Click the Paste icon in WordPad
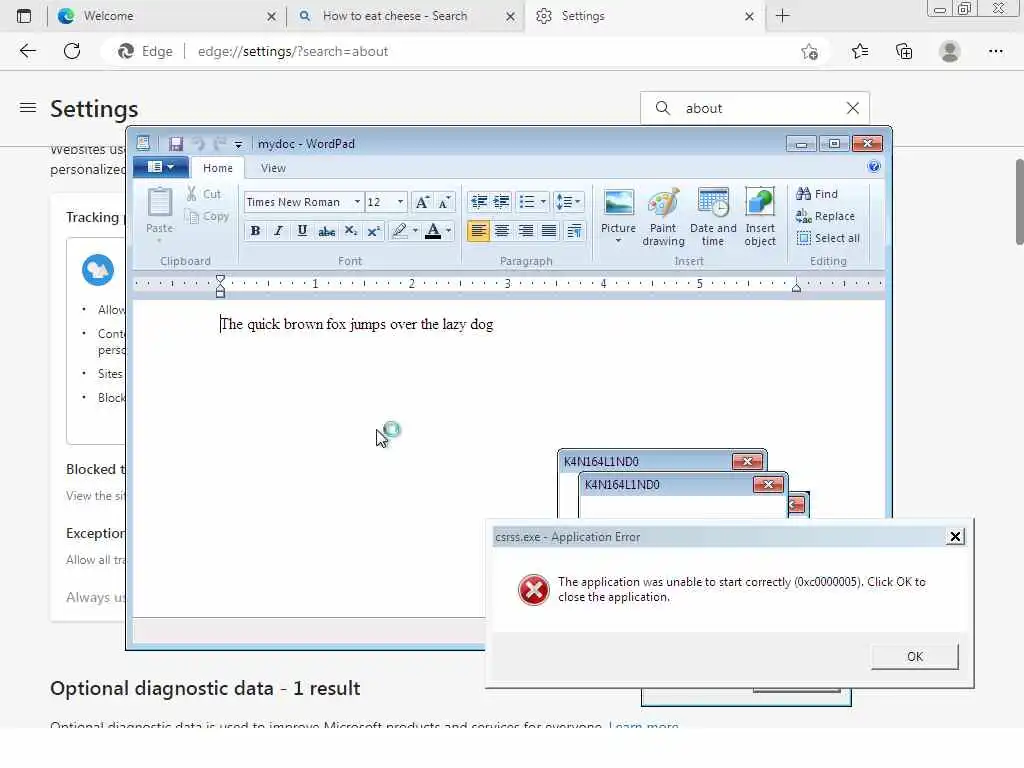The height and width of the screenshot is (768, 1024). pyautogui.click(x=159, y=202)
